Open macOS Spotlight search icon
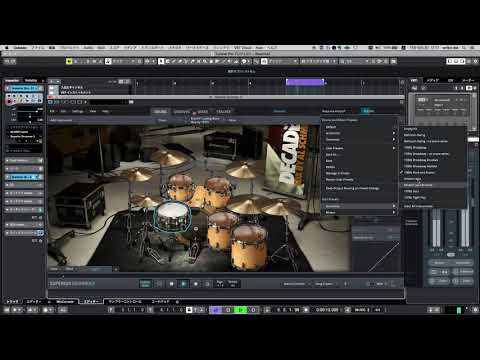Screen dimensions: 480x360 pyautogui.click(x=464, y=48)
